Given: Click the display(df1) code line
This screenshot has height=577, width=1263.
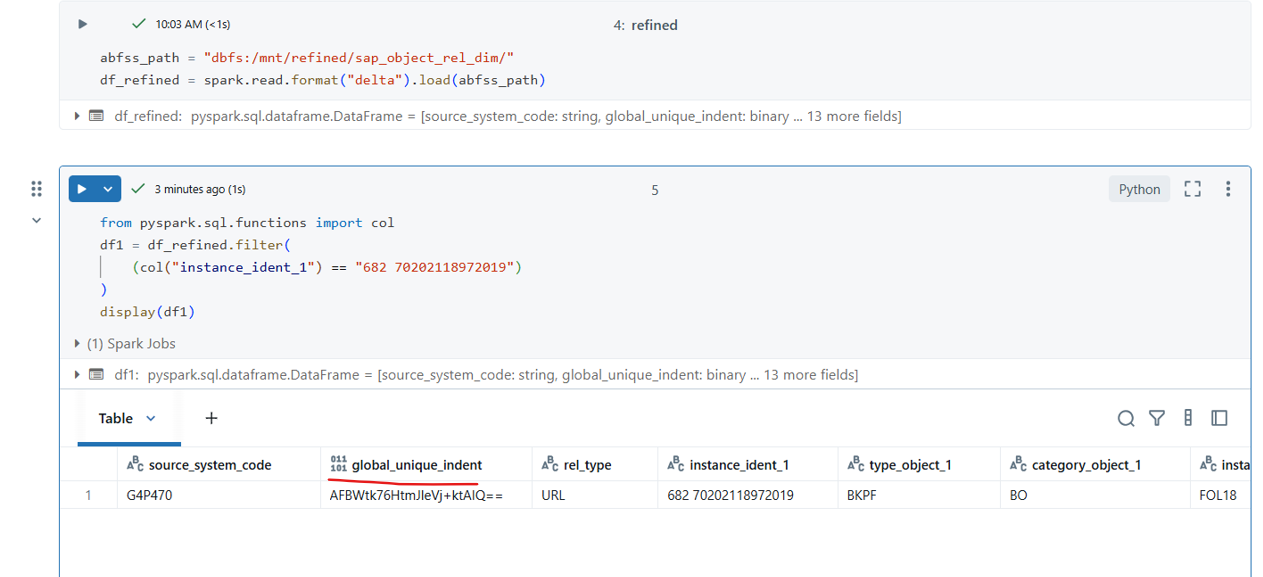Looking at the screenshot, I should click(x=147, y=312).
